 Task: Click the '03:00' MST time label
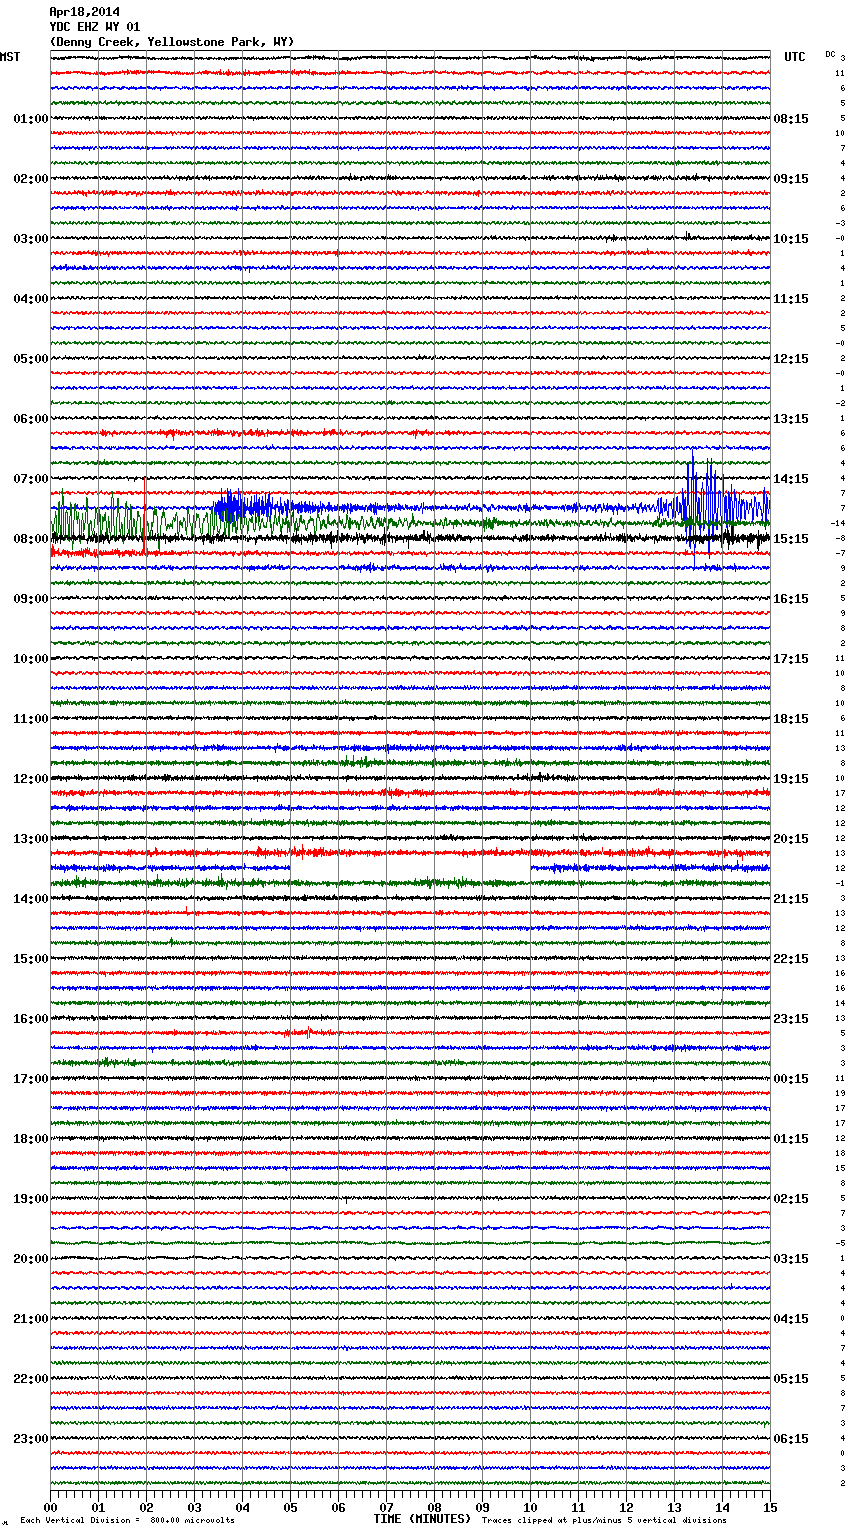30,239
